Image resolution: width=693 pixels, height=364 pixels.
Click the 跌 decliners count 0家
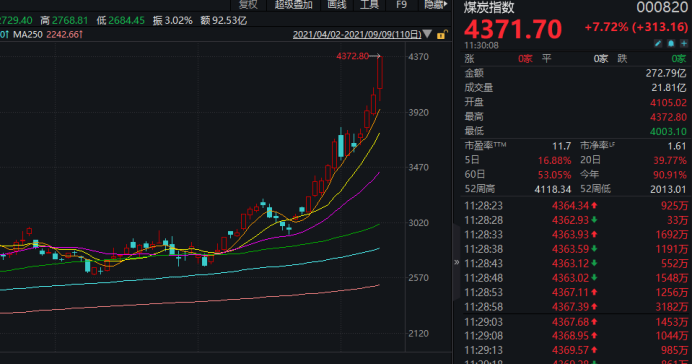(679, 59)
